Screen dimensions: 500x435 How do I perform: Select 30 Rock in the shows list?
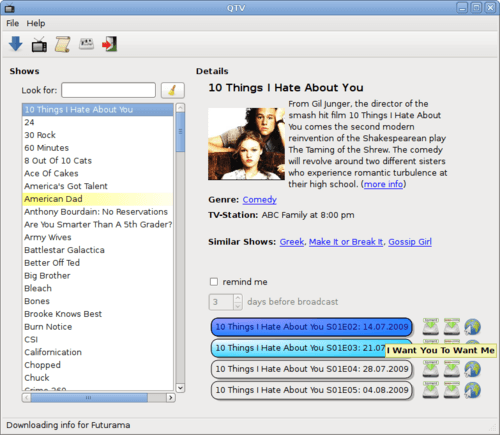98,135
